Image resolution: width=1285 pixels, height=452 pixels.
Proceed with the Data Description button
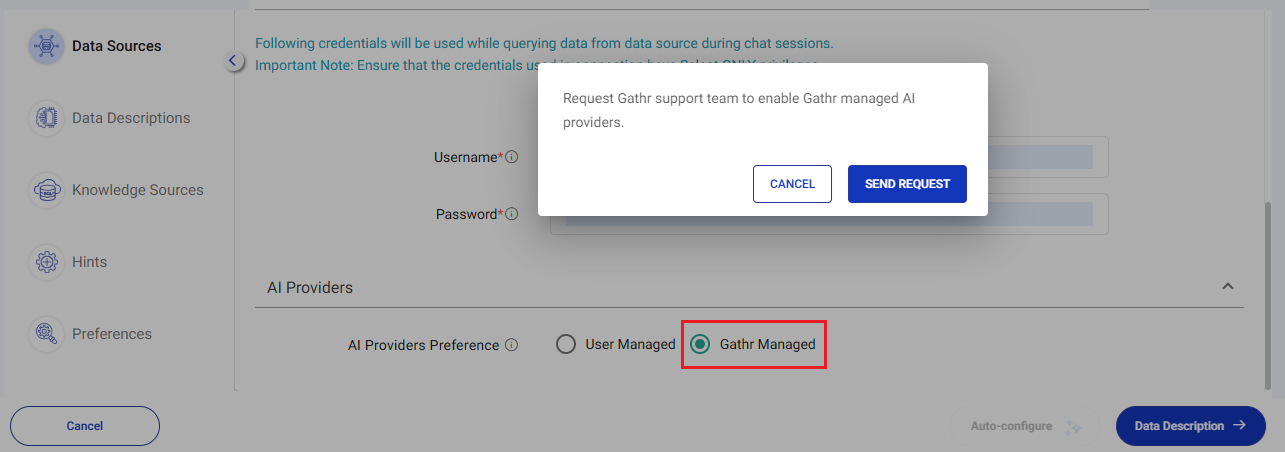click(x=1190, y=426)
